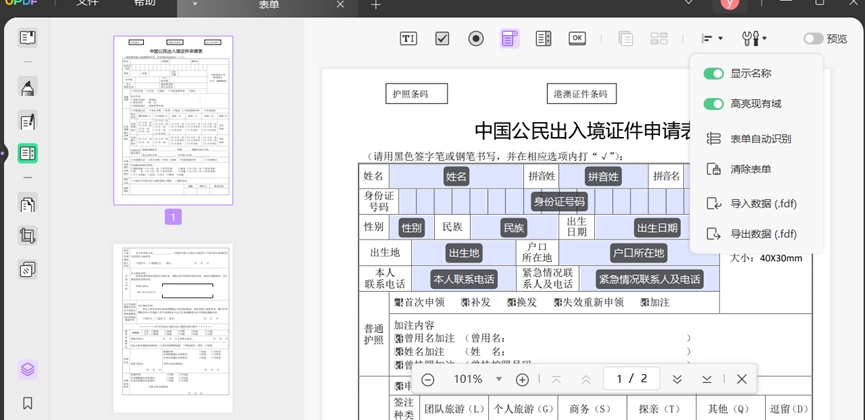Click the zoom in plus button

point(522,379)
